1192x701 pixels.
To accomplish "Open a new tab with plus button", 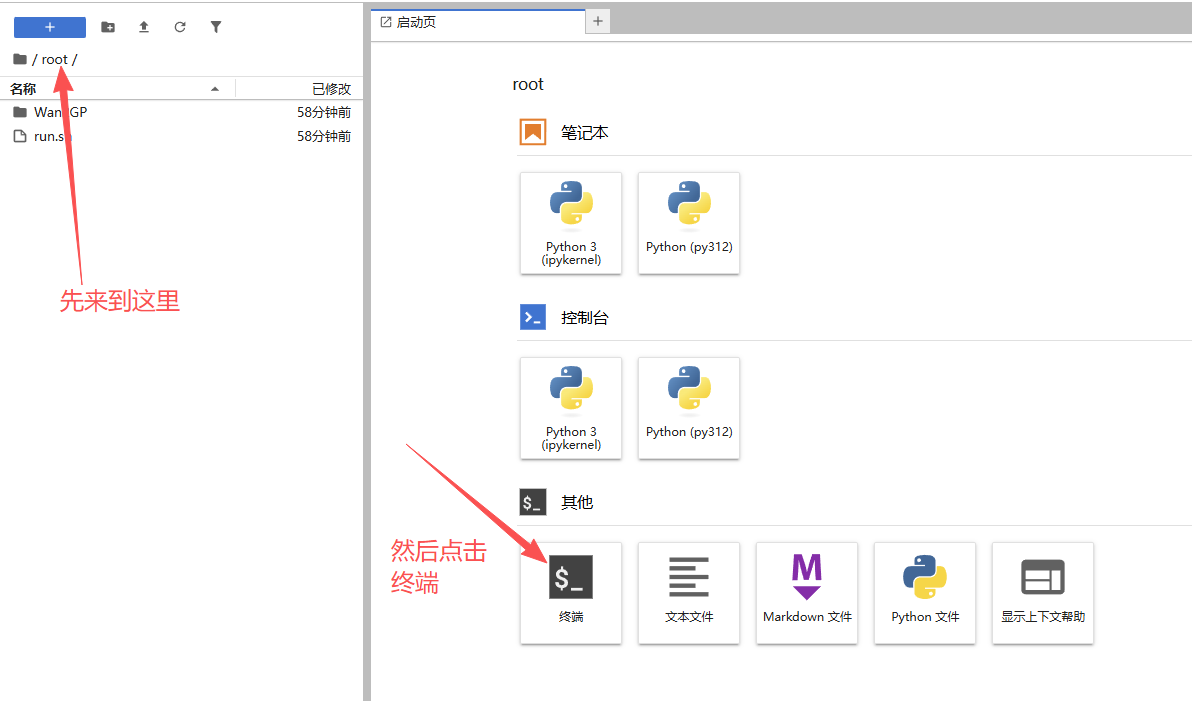I will [x=598, y=21].
